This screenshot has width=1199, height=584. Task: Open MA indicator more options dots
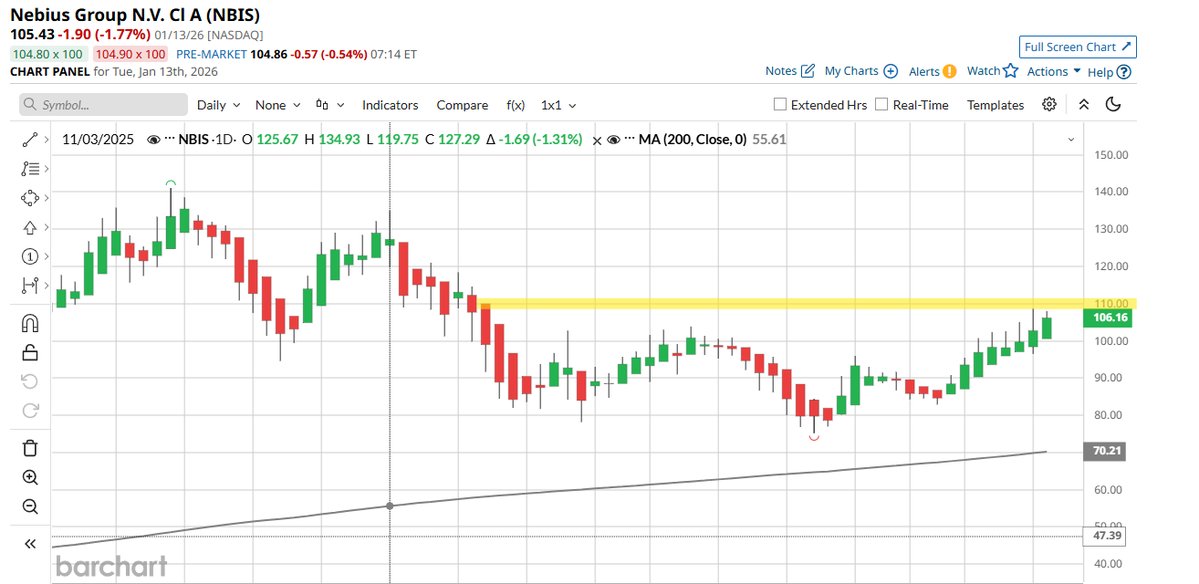(x=630, y=140)
